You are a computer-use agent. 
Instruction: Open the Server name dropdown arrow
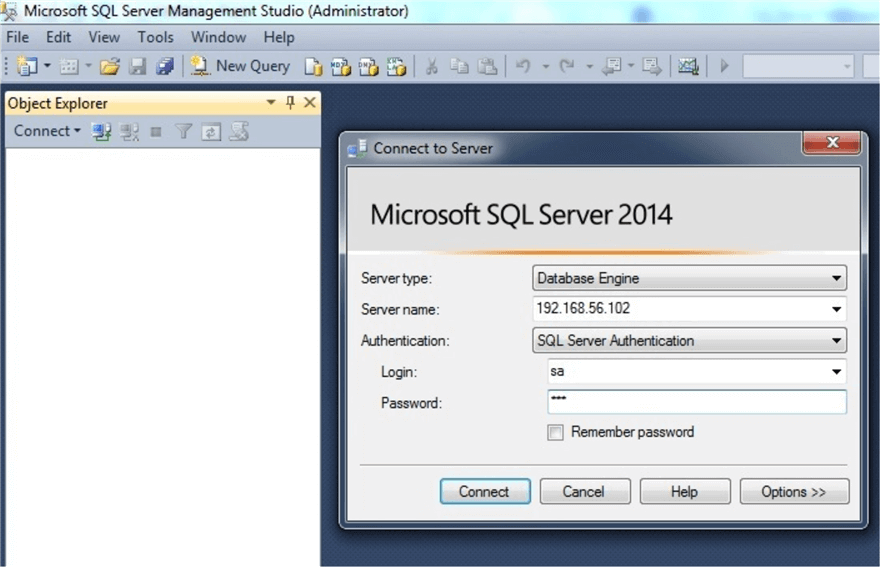pyautogui.click(x=836, y=309)
